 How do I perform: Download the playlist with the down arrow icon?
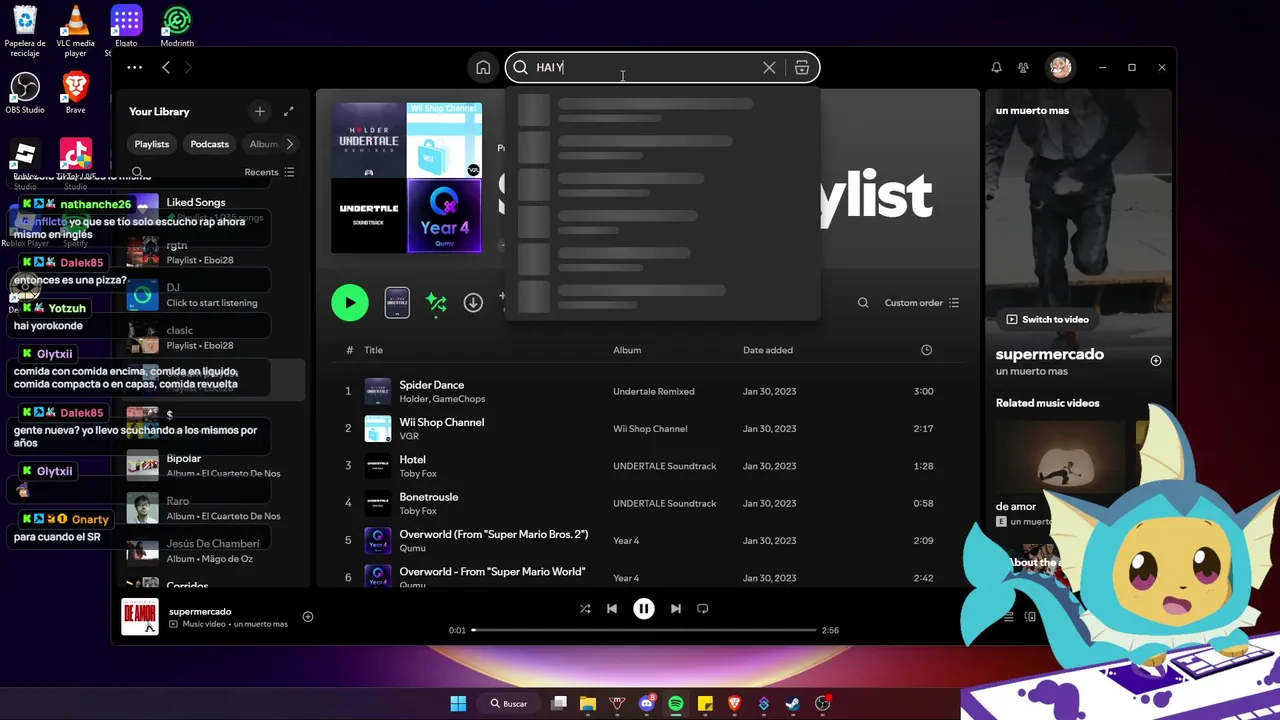473,303
